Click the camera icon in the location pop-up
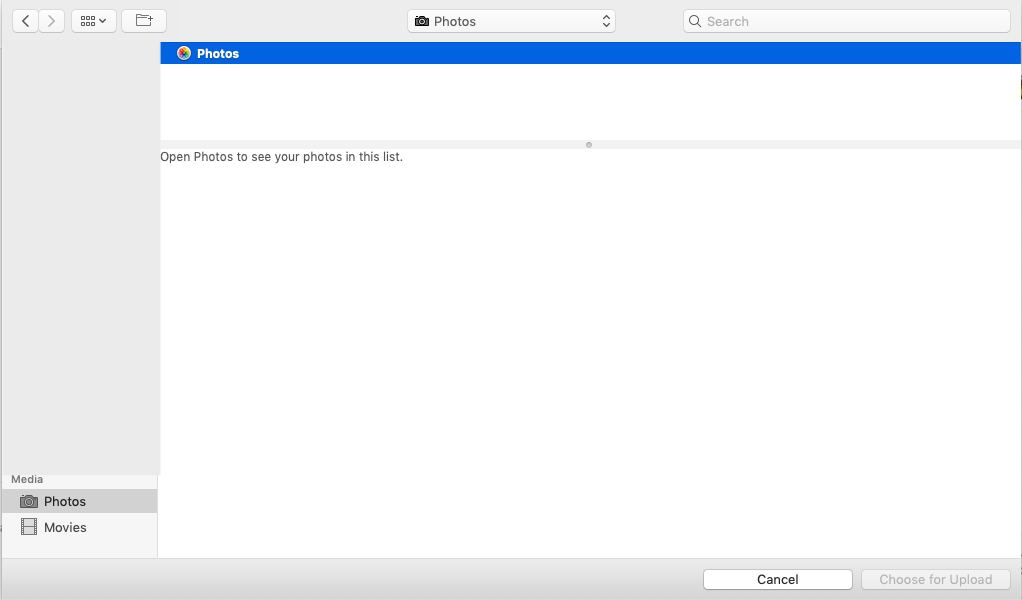This screenshot has width=1022, height=600. pos(422,21)
